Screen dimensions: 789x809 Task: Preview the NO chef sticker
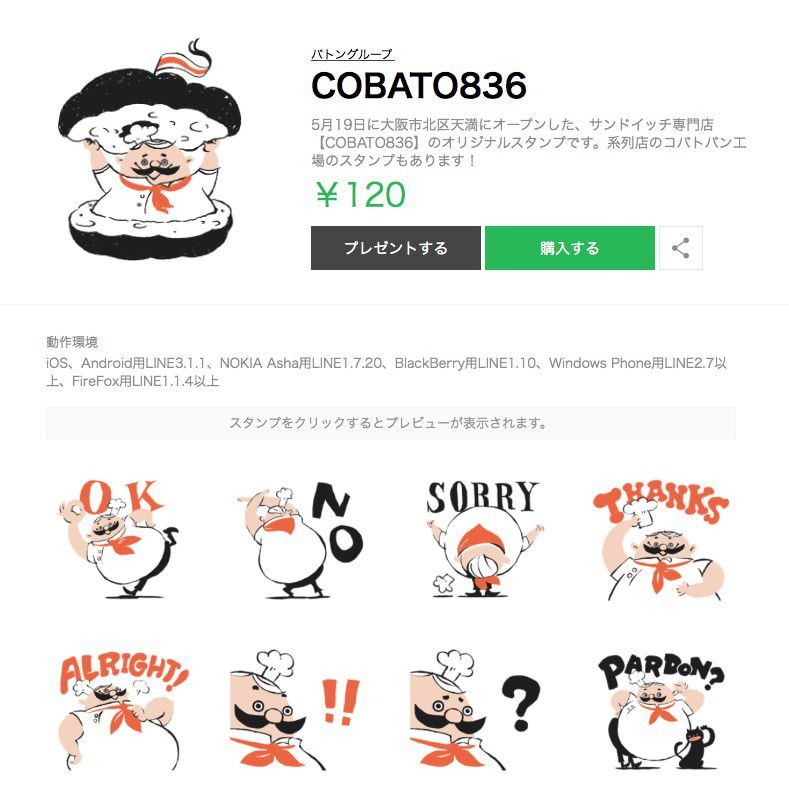(300, 540)
